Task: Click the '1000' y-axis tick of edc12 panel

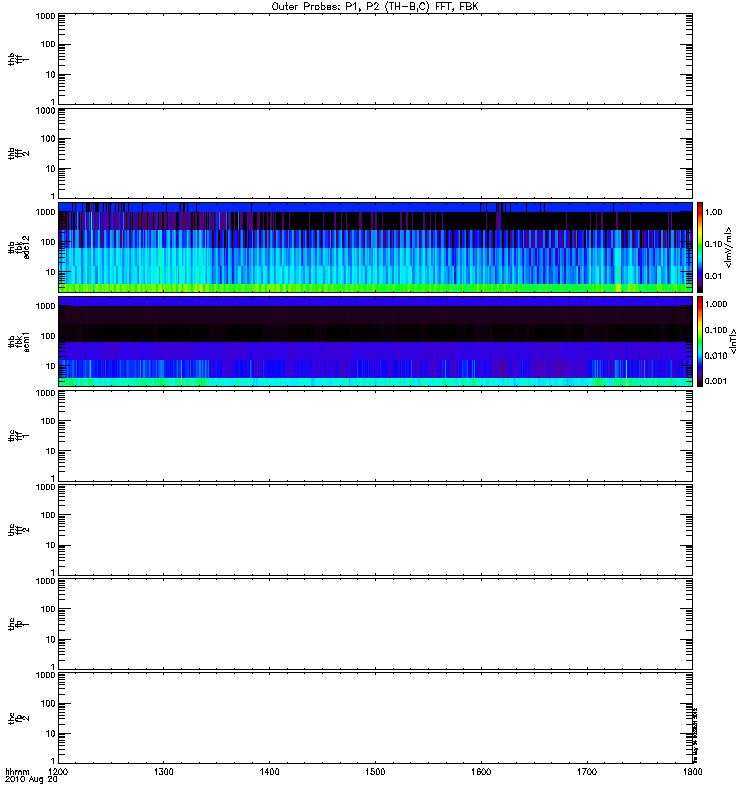Action: pos(45,212)
